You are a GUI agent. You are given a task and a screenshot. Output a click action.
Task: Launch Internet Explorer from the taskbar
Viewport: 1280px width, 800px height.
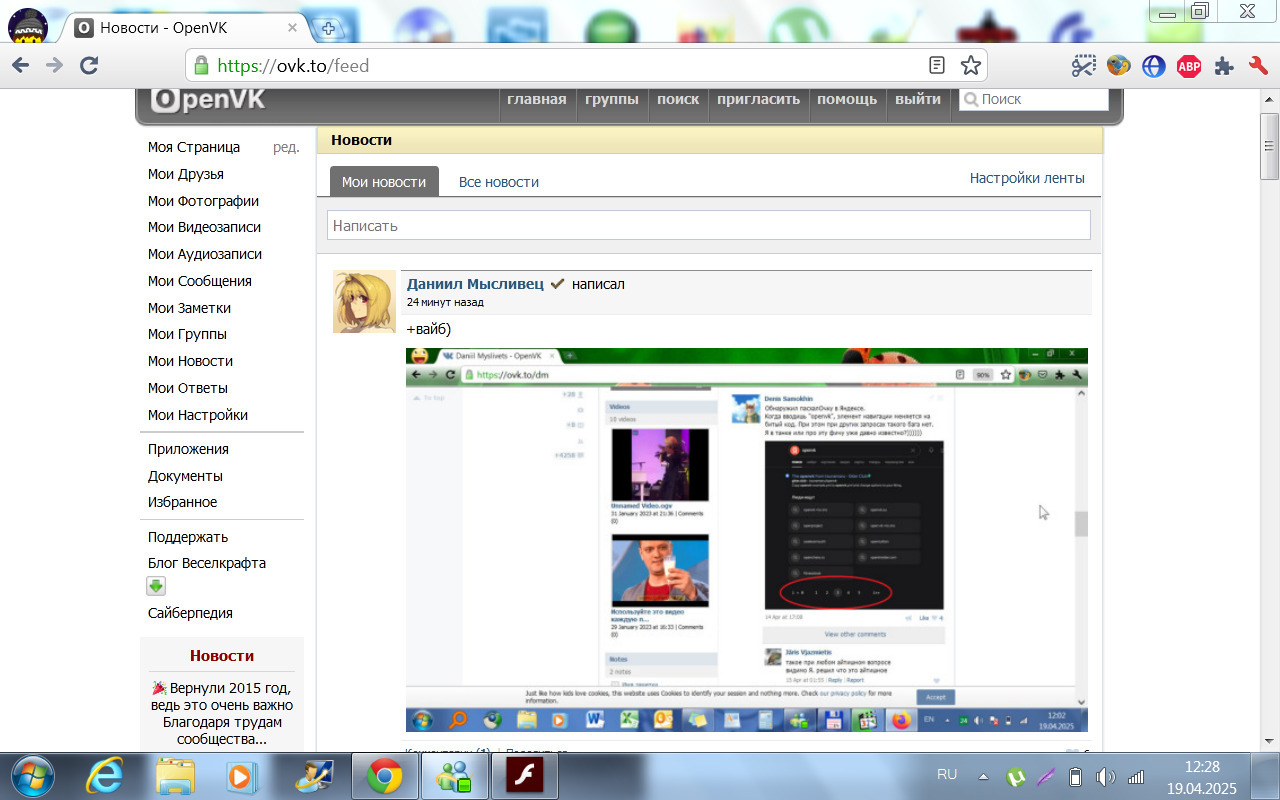point(106,776)
